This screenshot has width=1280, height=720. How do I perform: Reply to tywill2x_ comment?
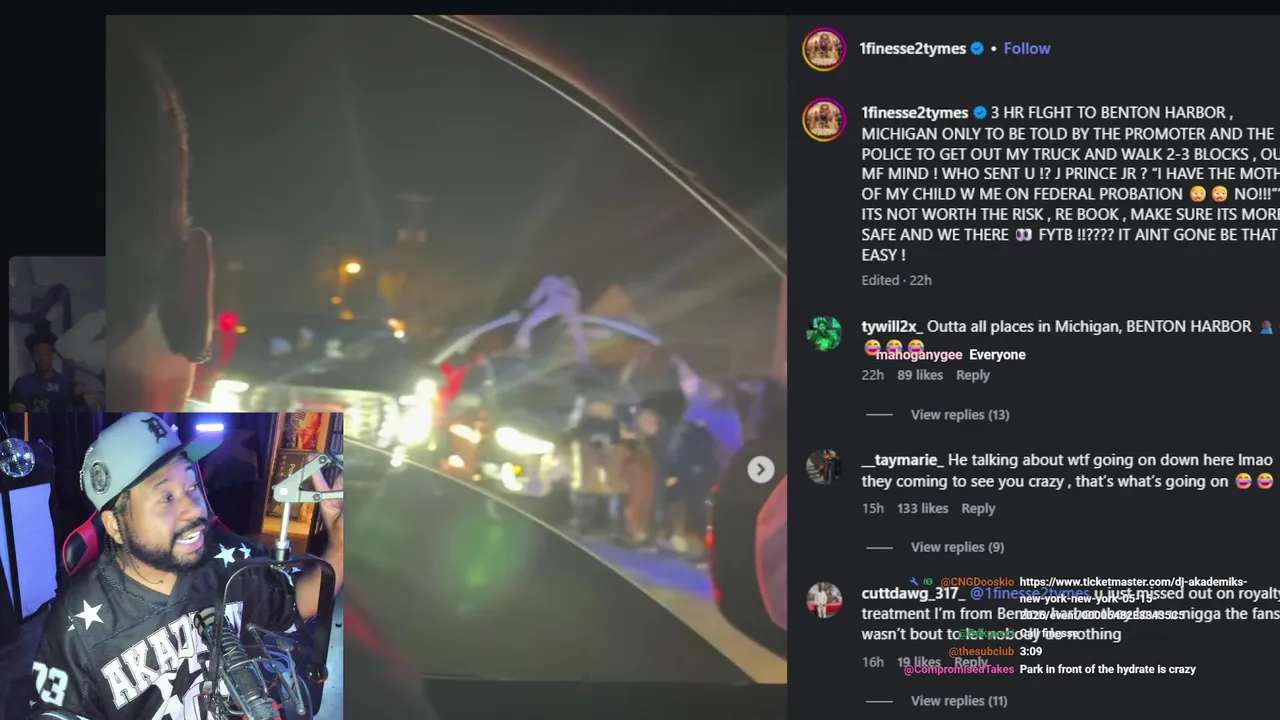point(972,375)
